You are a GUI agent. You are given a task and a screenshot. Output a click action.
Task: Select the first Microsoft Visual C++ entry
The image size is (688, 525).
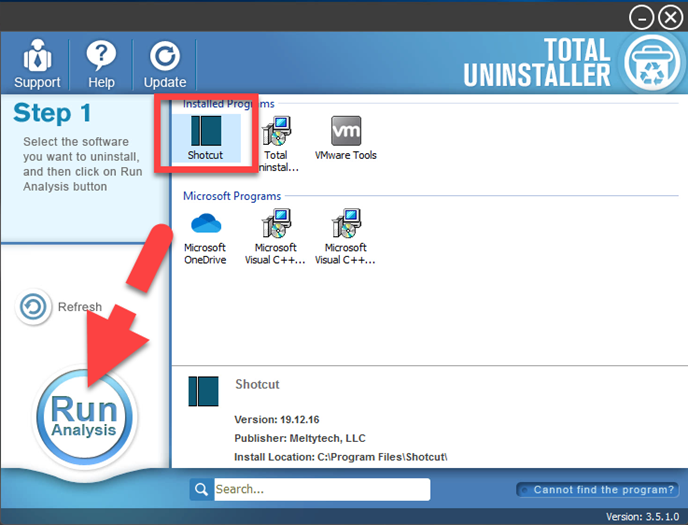click(275, 237)
